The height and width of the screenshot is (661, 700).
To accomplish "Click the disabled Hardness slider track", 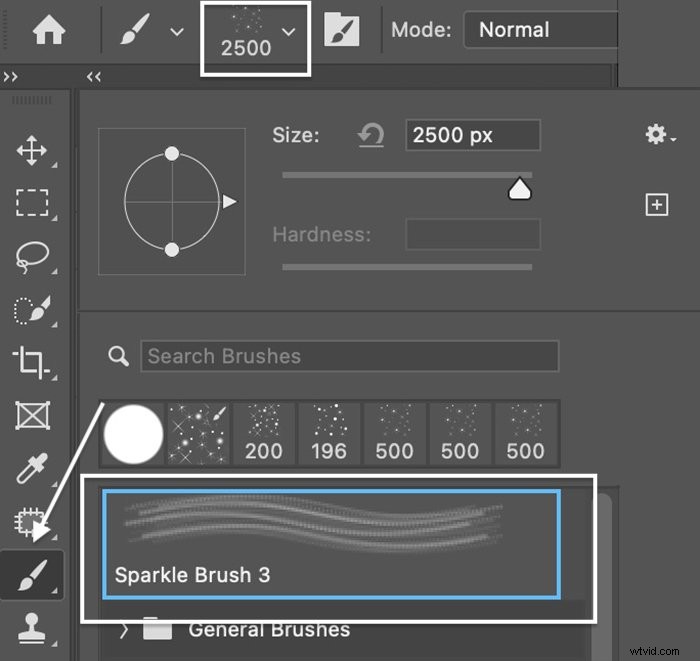I will point(407,267).
